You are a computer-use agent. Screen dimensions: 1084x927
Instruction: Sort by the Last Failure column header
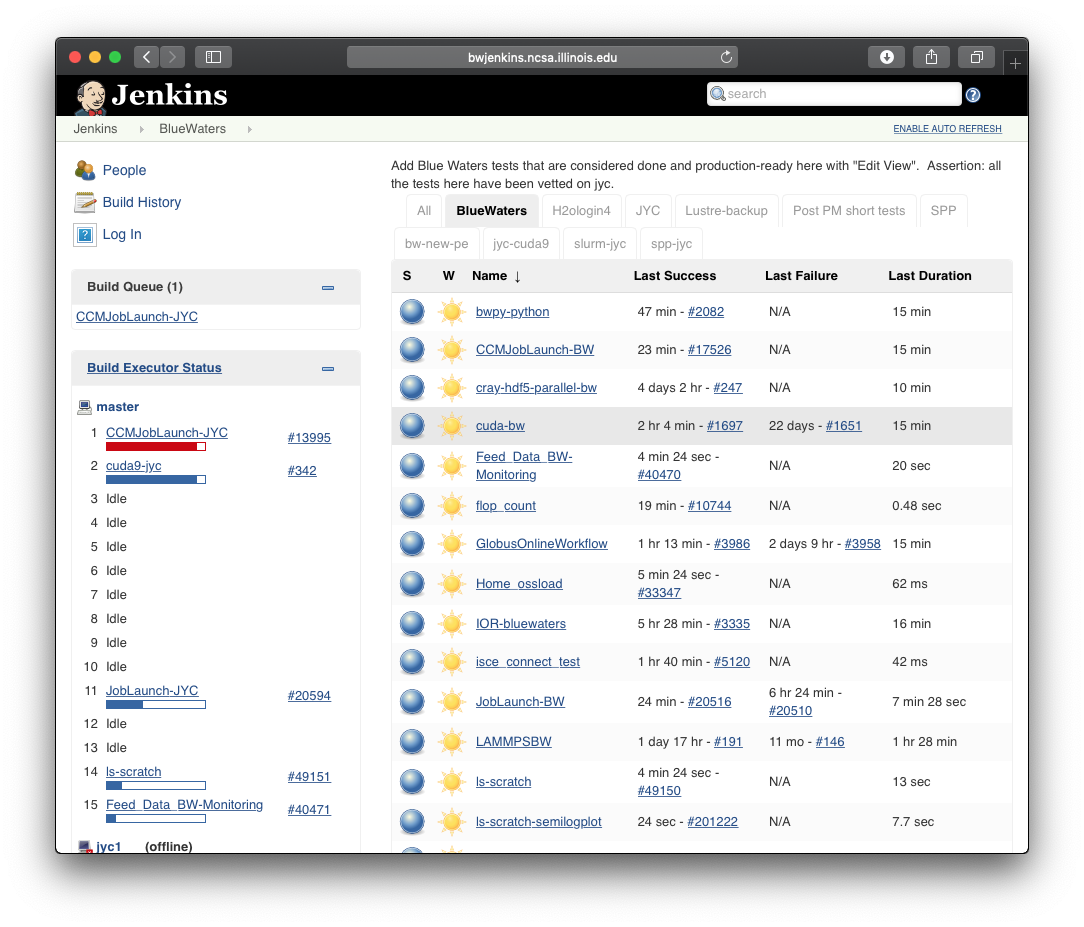point(801,276)
